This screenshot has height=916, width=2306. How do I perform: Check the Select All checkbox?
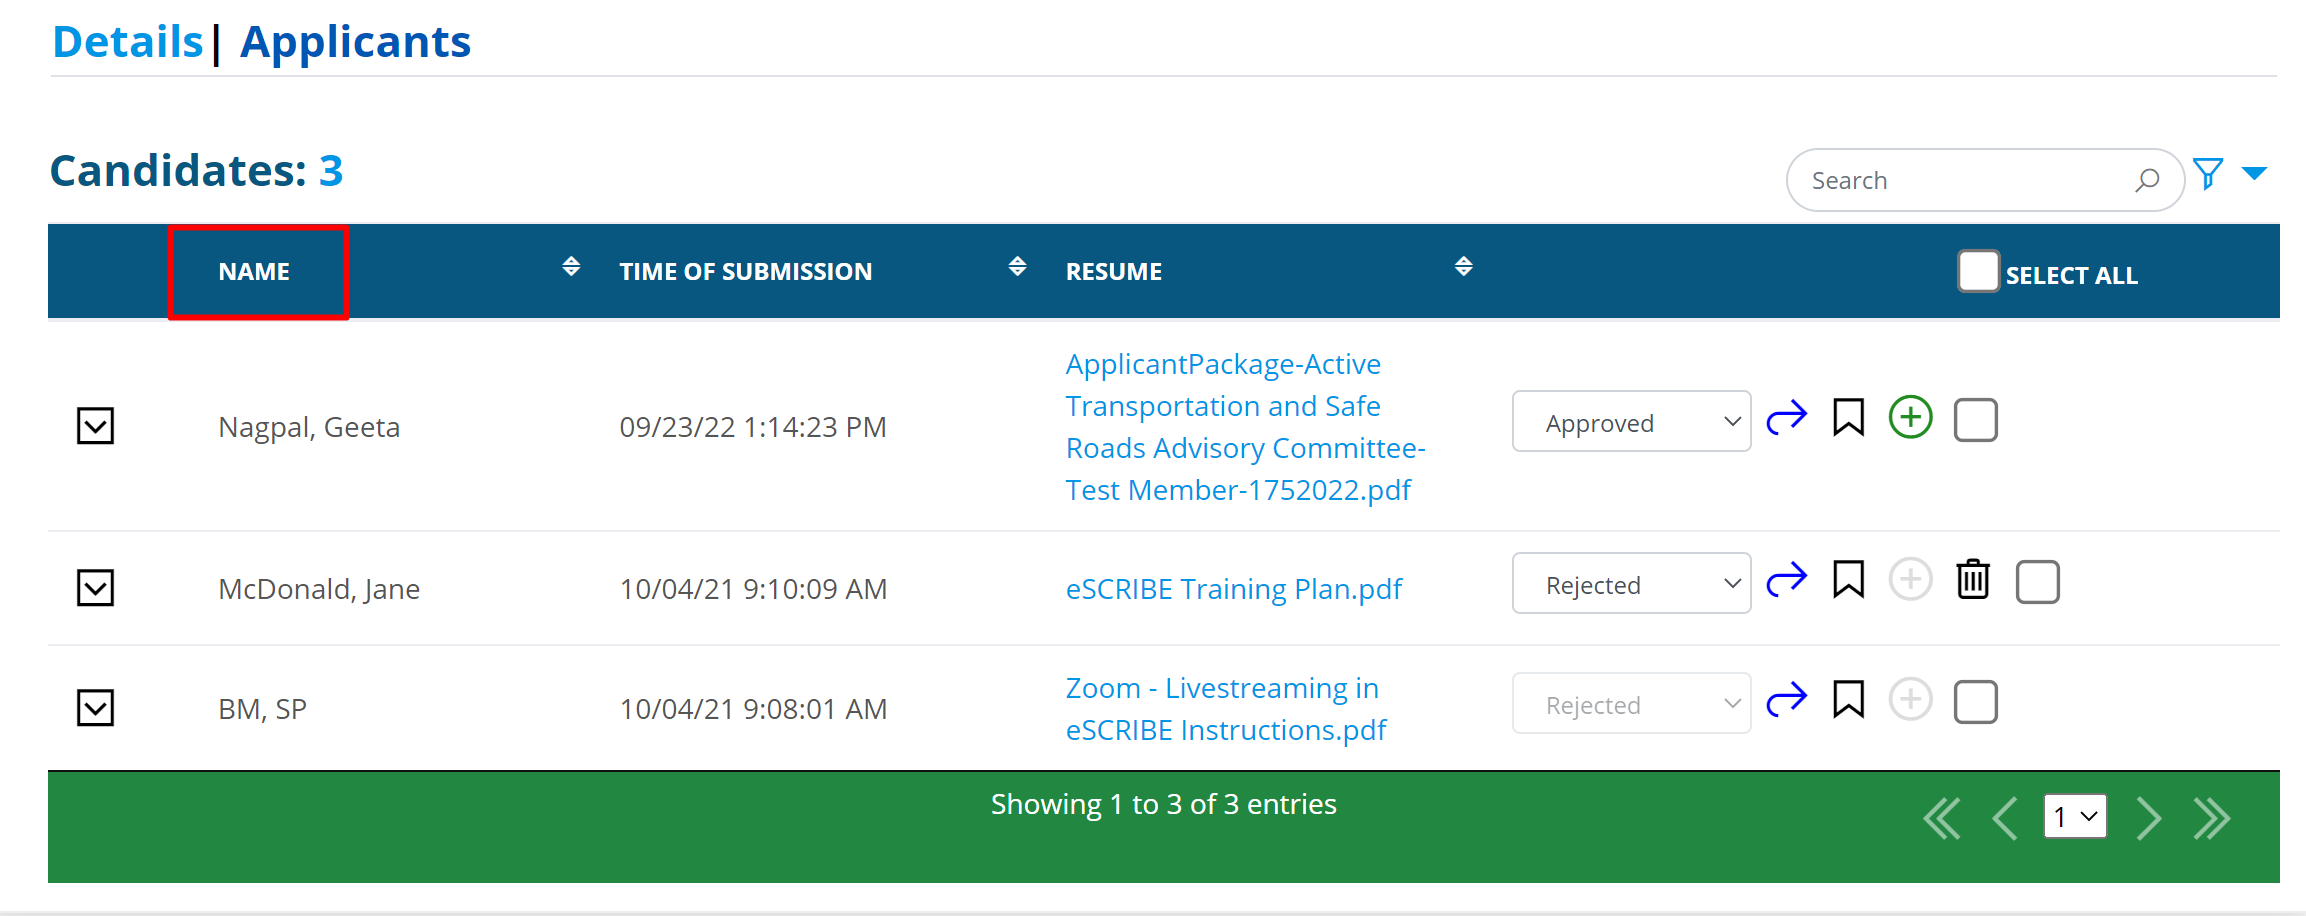tap(1978, 271)
